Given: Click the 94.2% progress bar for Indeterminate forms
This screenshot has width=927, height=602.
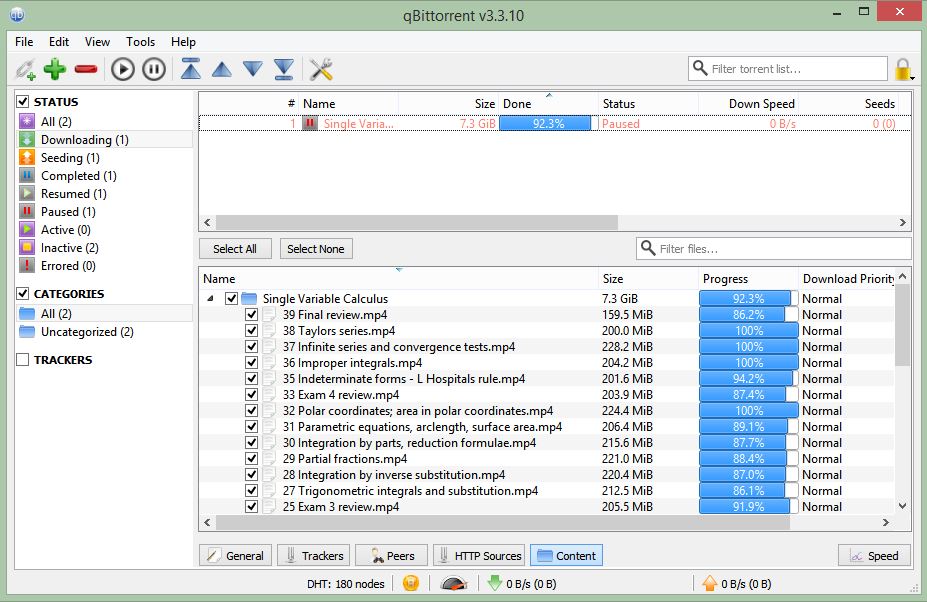Looking at the screenshot, I should click(748, 378).
